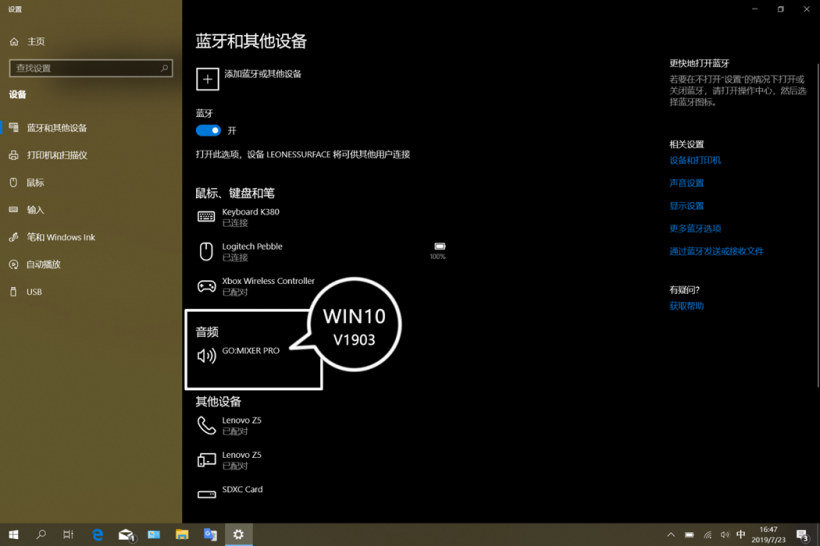Screen dimensions: 820x546
Task: Click the gamepad icon for Xbox controller
Action: [x=207, y=286]
